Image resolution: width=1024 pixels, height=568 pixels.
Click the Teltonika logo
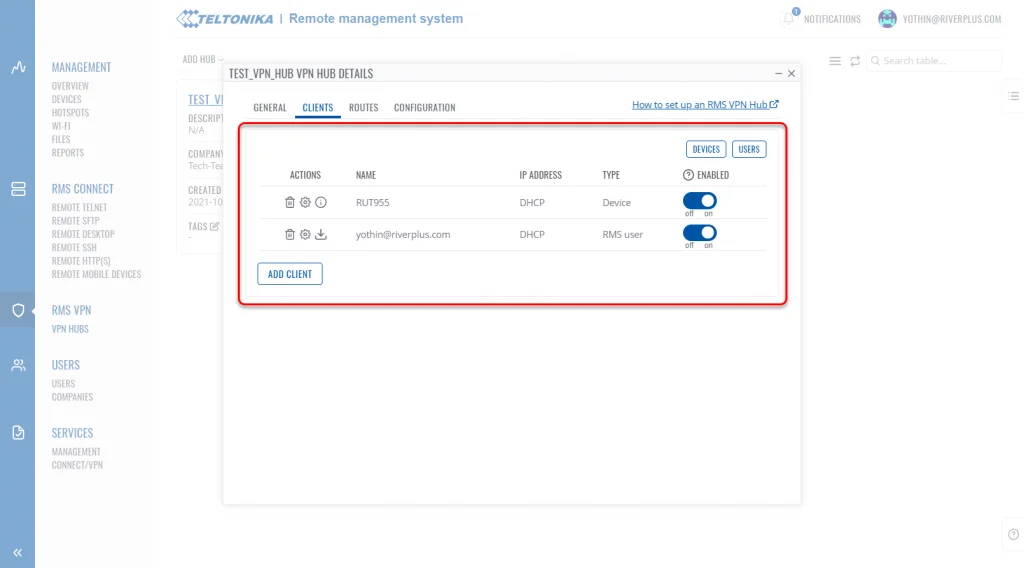(225, 19)
